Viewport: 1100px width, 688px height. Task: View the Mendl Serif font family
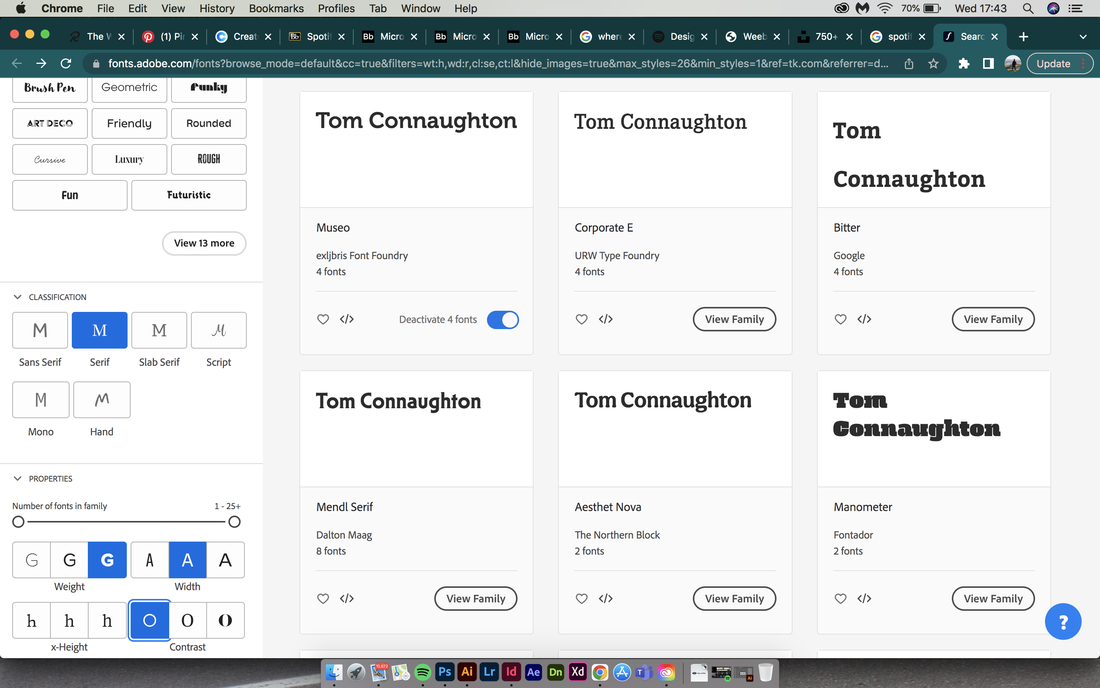(x=476, y=598)
